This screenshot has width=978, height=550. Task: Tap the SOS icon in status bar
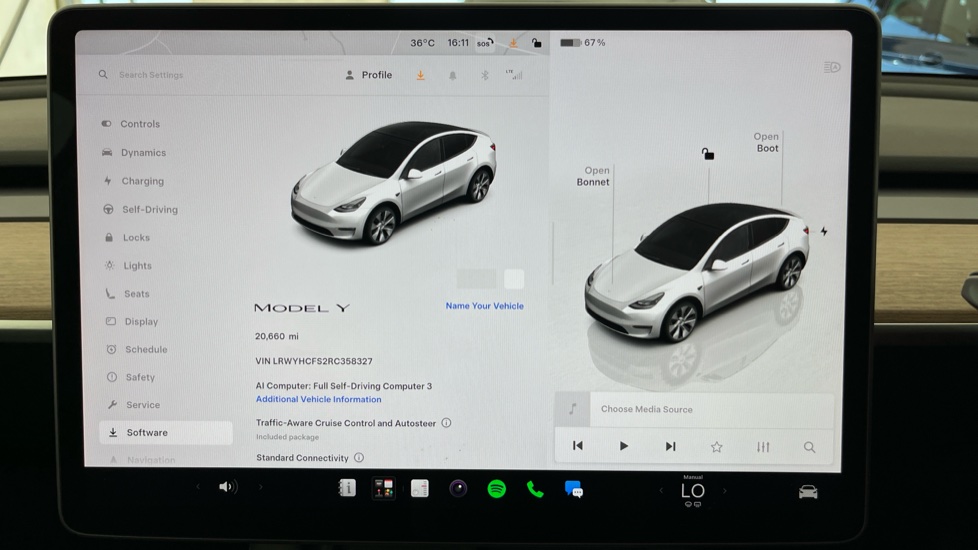click(x=485, y=43)
